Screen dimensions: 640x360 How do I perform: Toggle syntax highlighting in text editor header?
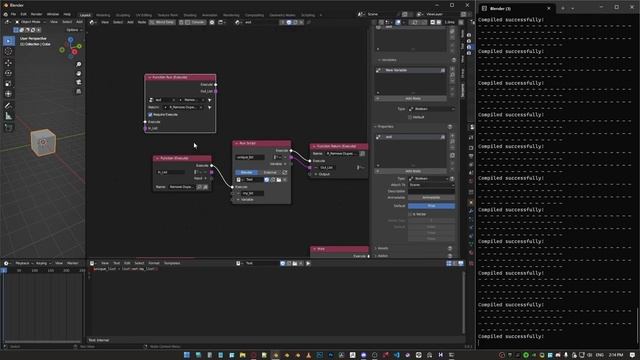pos(460,263)
